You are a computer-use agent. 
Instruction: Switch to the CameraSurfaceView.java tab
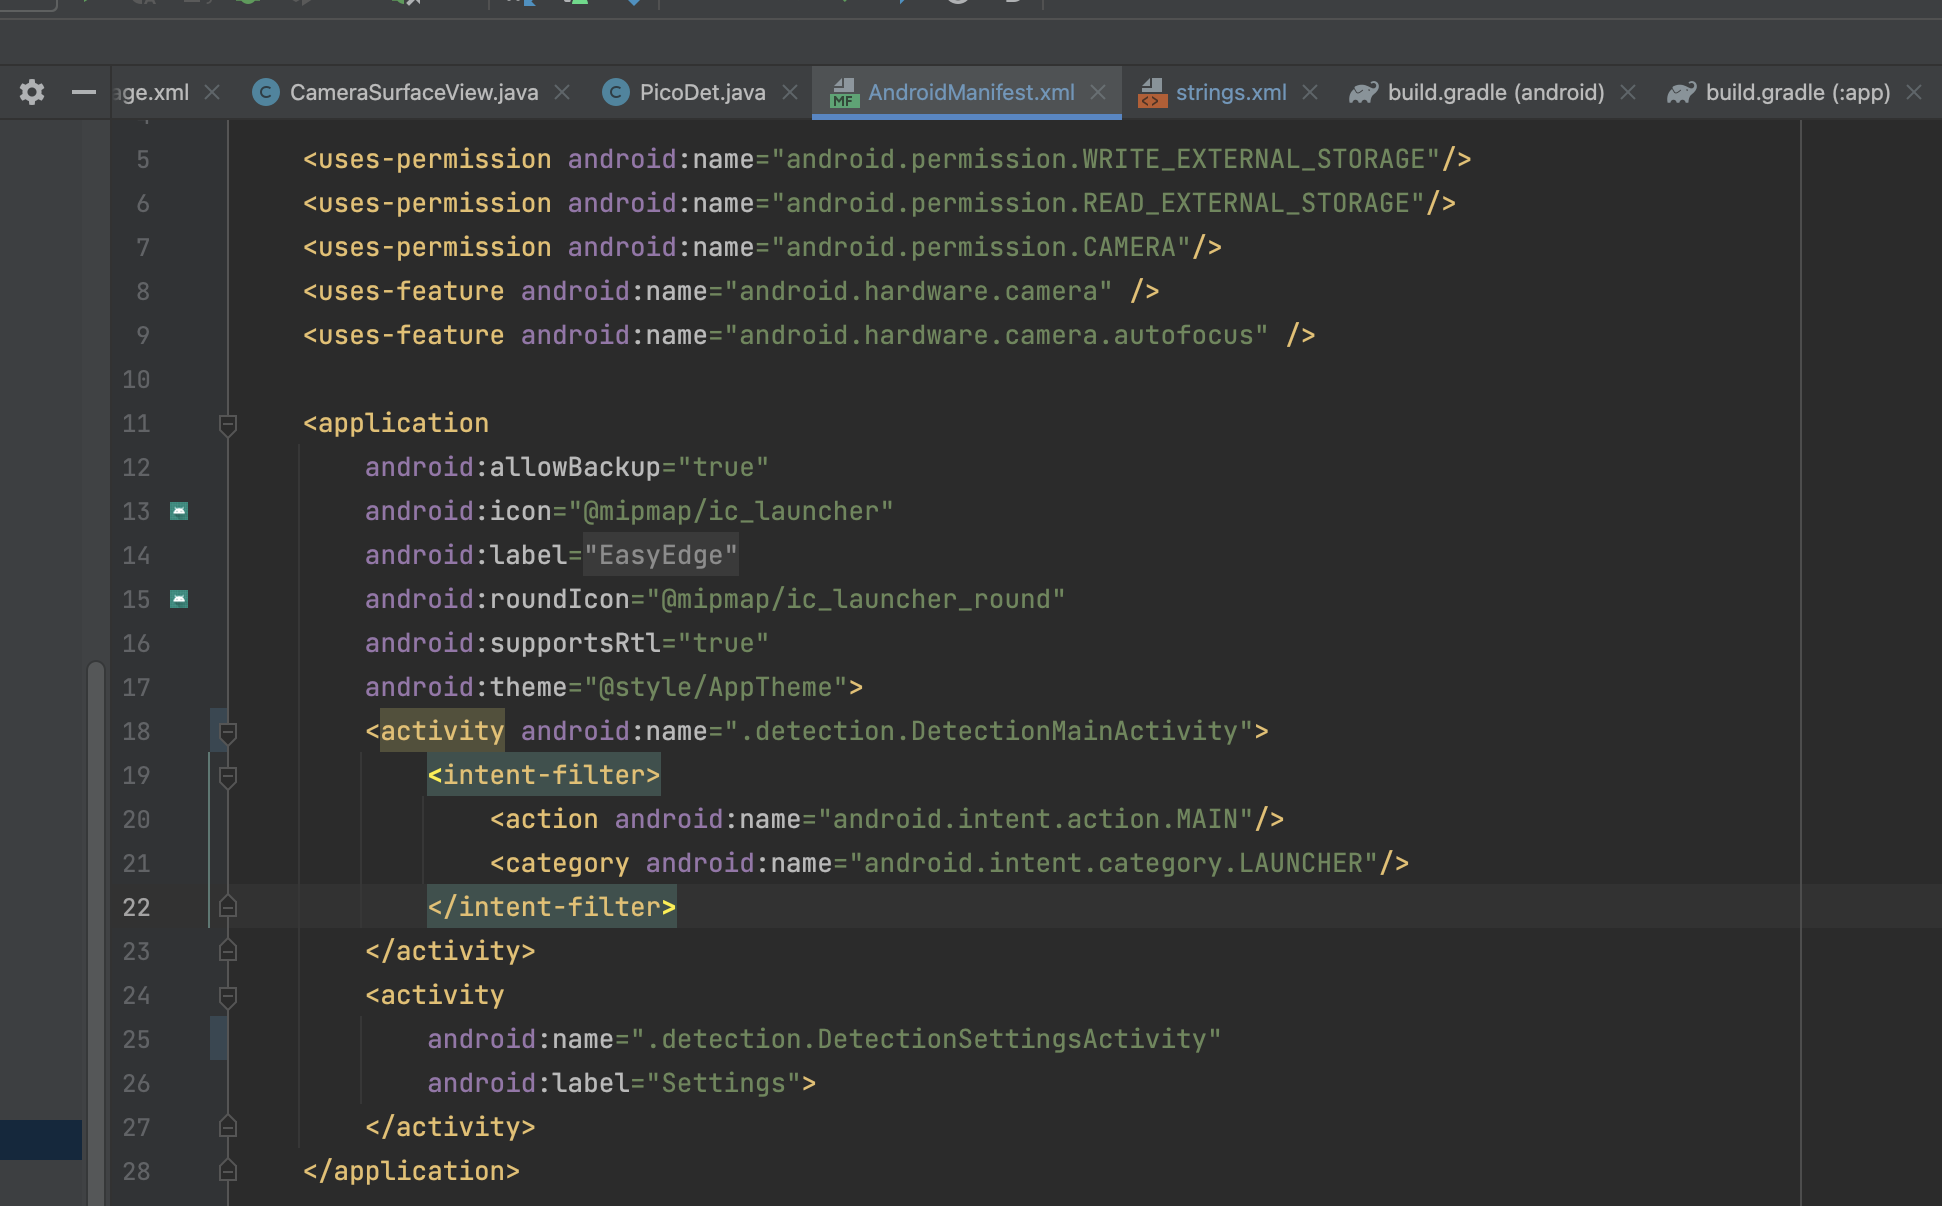(413, 92)
